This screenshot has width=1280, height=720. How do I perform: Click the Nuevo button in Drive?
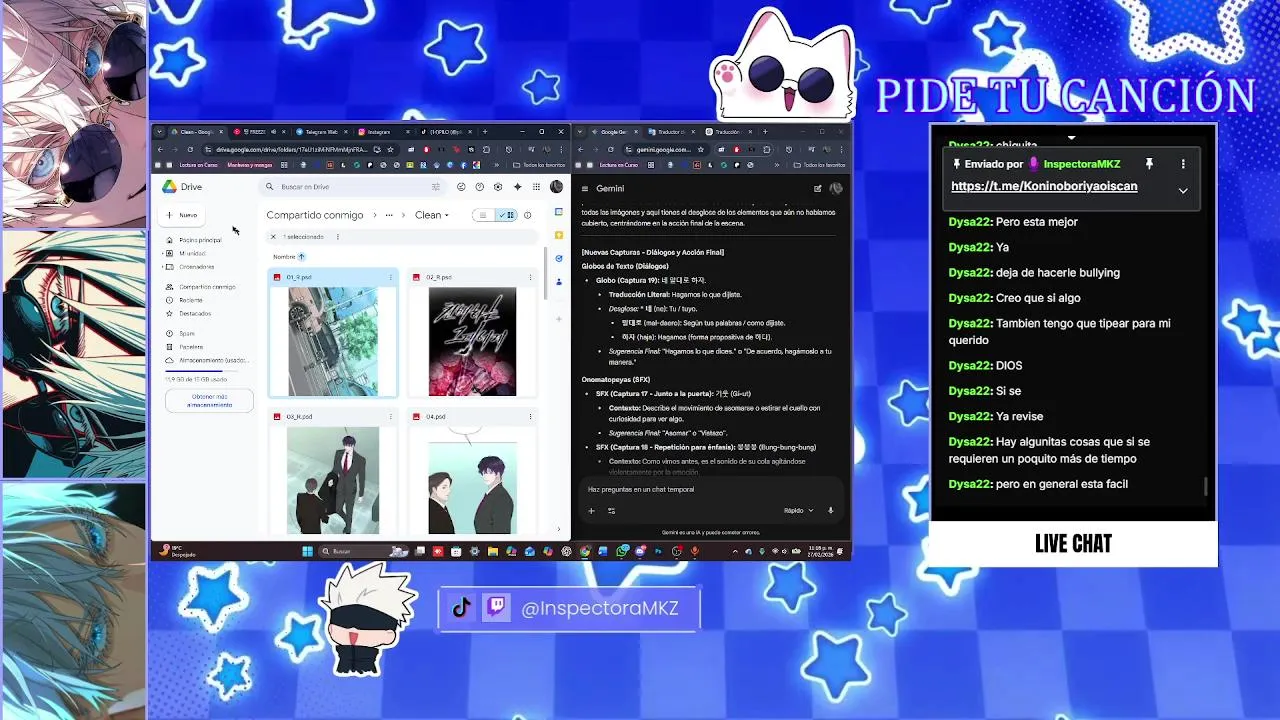point(182,215)
